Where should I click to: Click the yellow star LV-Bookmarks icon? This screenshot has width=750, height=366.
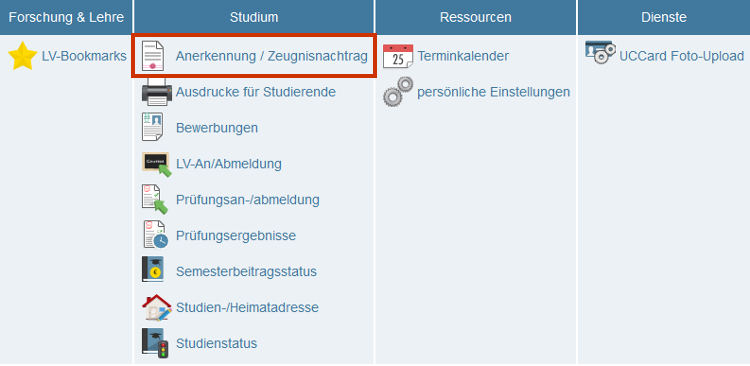tap(22, 56)
